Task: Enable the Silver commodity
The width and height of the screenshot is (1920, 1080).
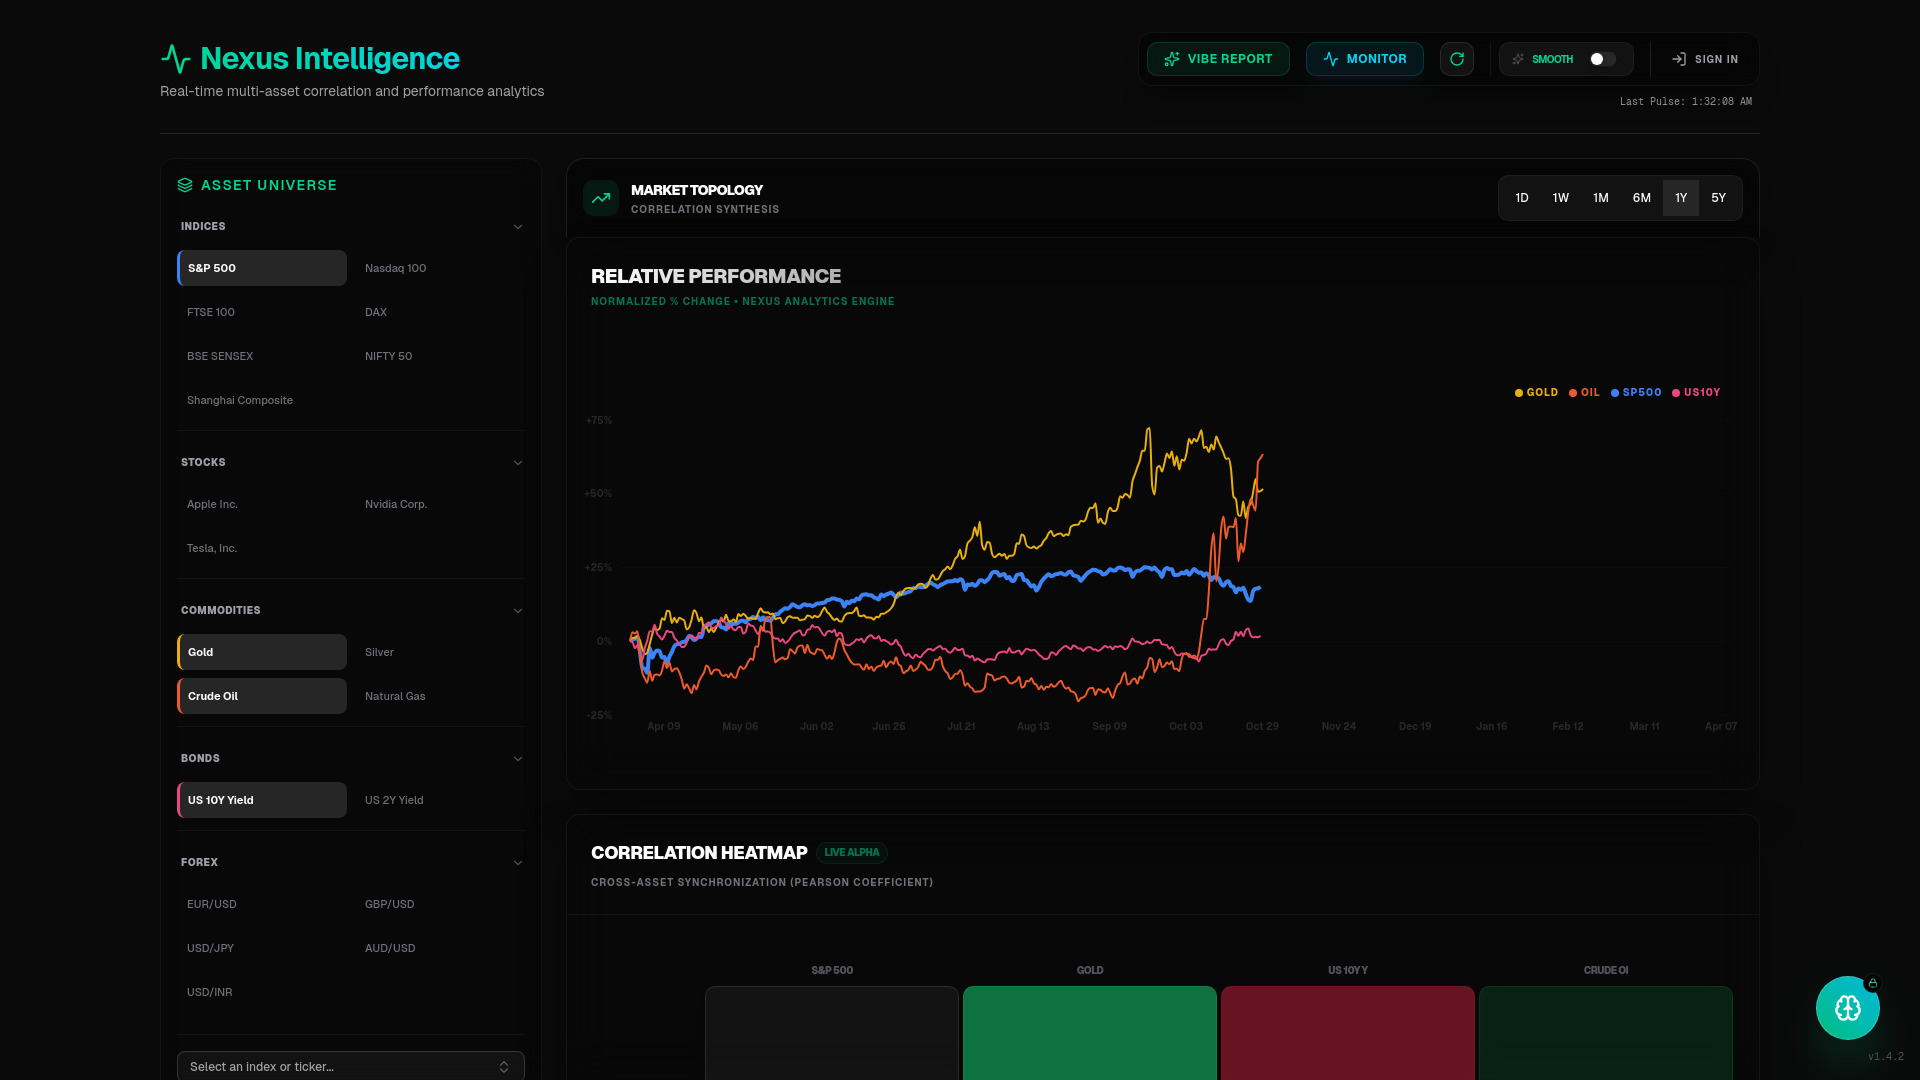Action: coord(440,652)
